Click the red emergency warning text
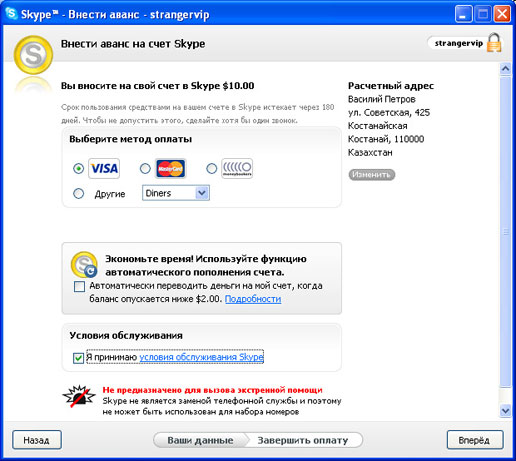The height and width of the screenshot is (461, 516). pos(212,390)
